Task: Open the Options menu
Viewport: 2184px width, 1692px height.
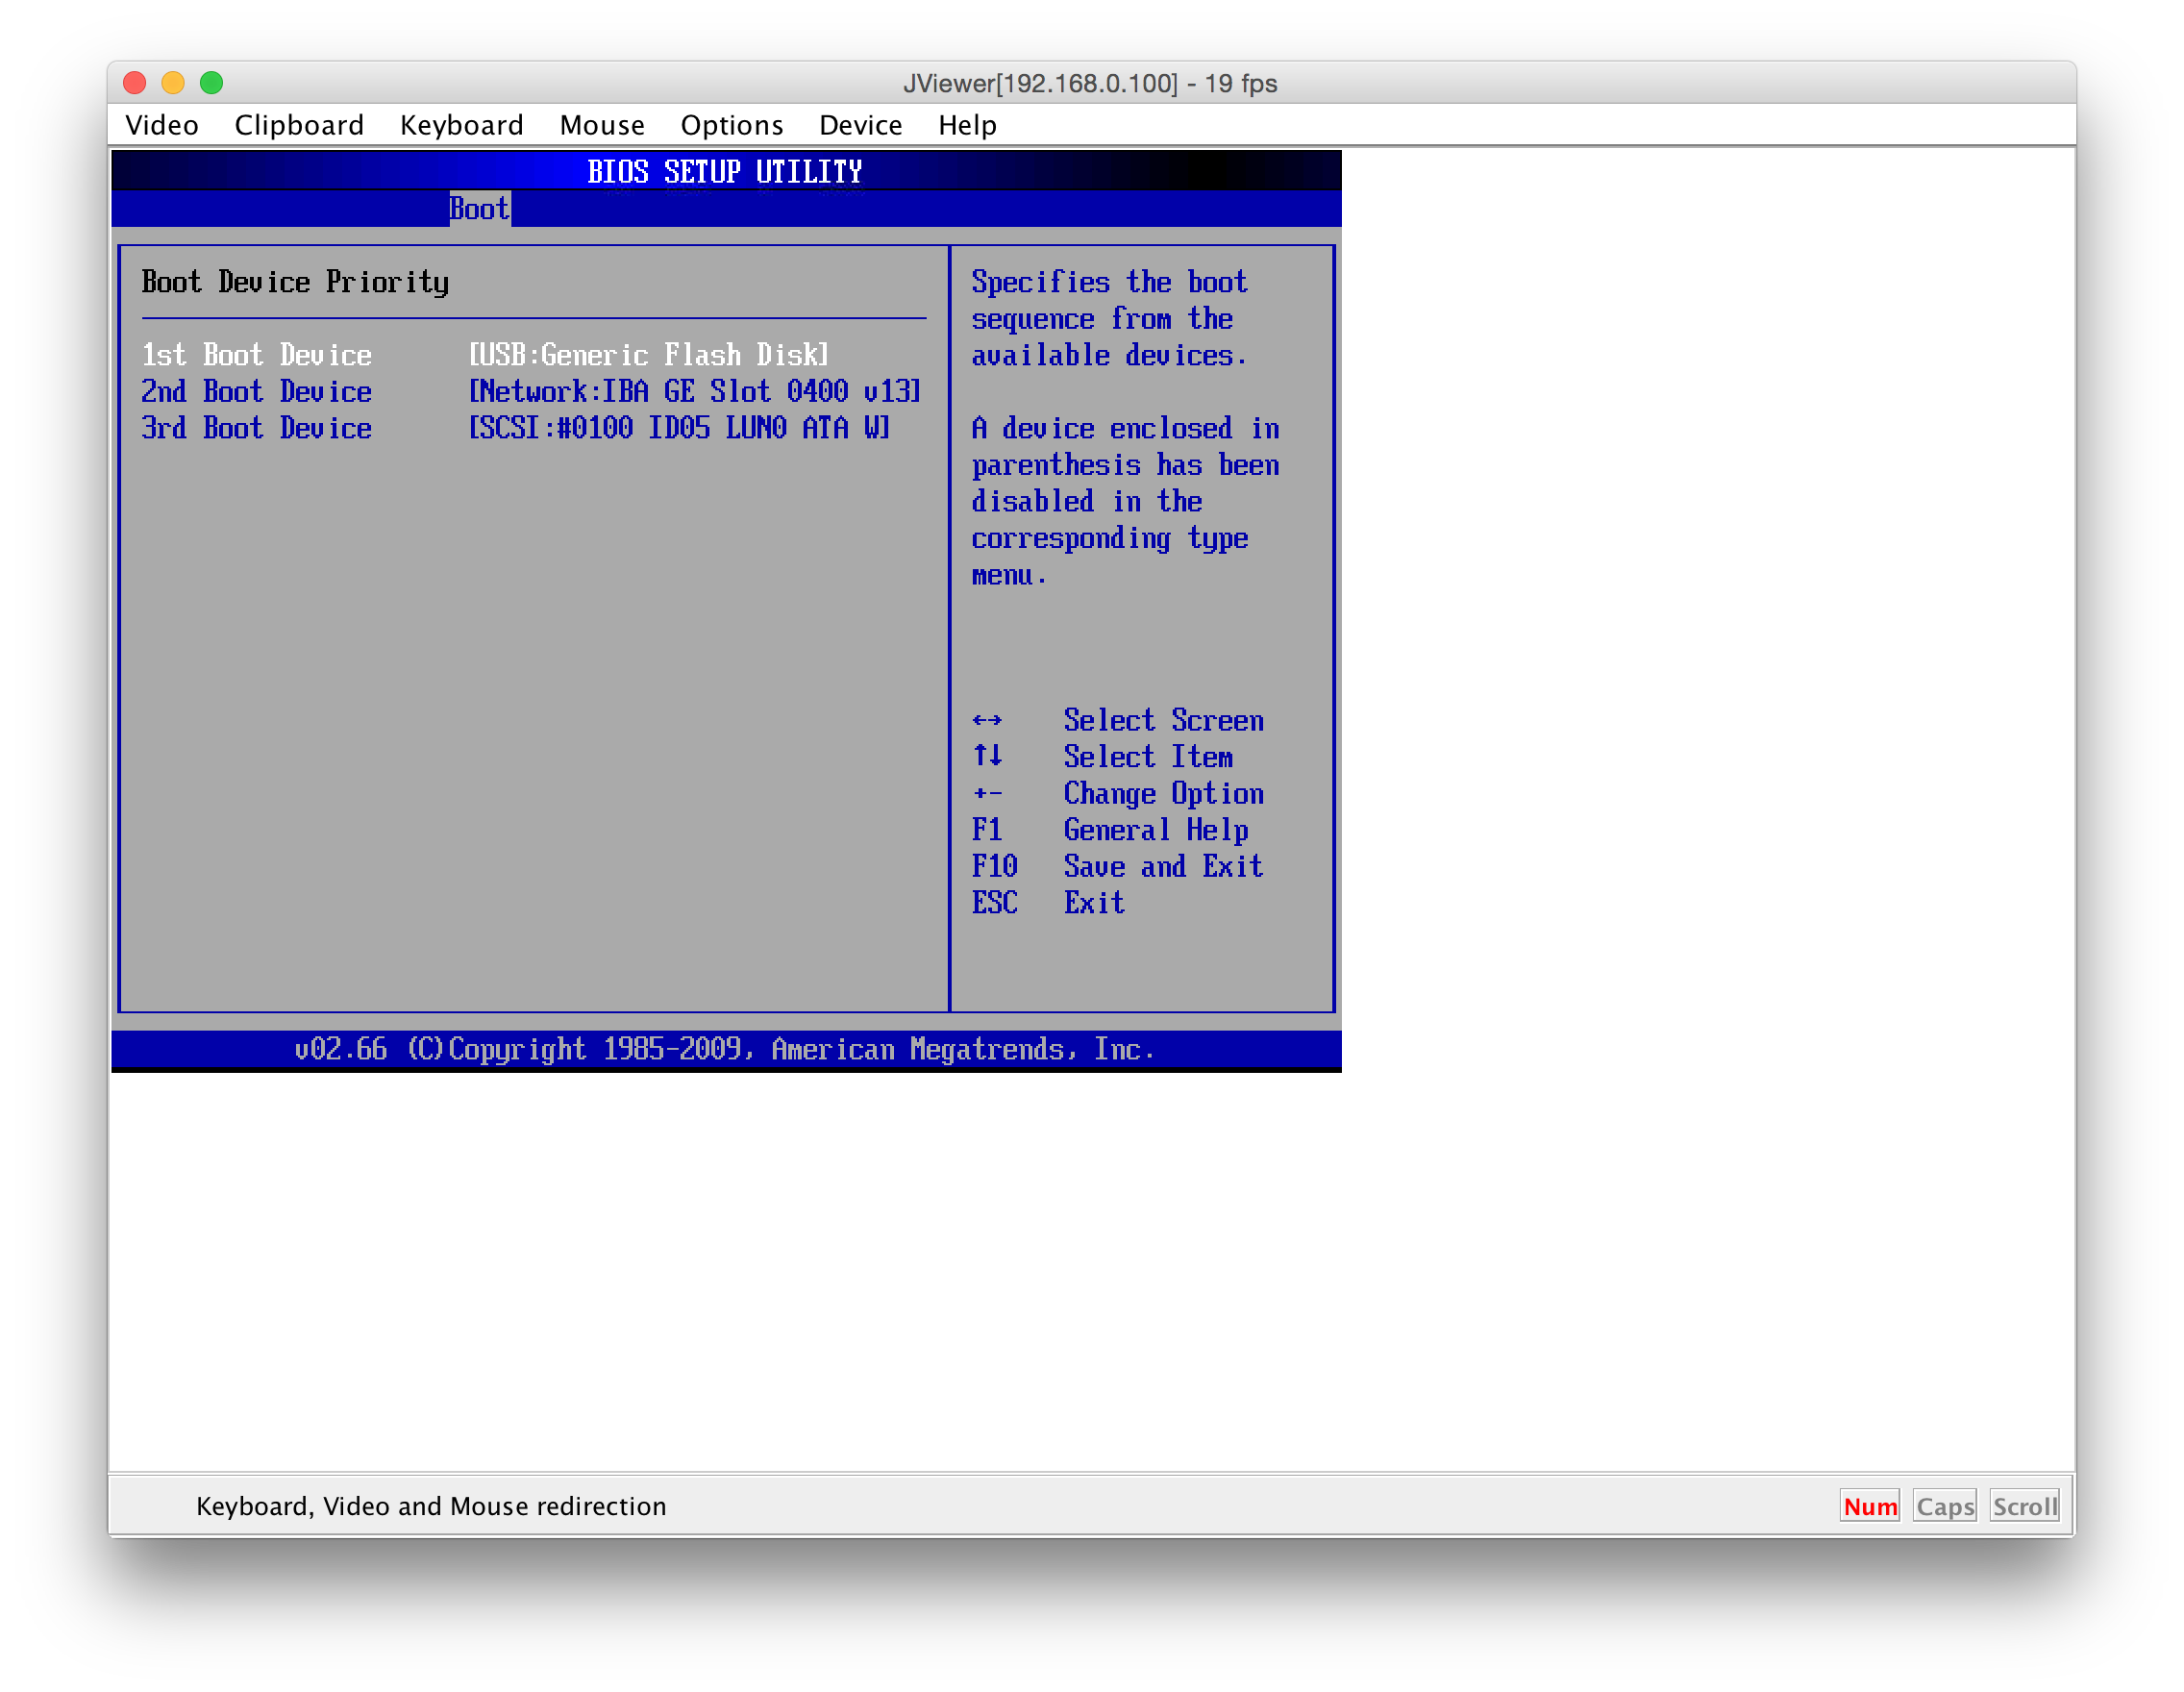Action: coord(732,125)
